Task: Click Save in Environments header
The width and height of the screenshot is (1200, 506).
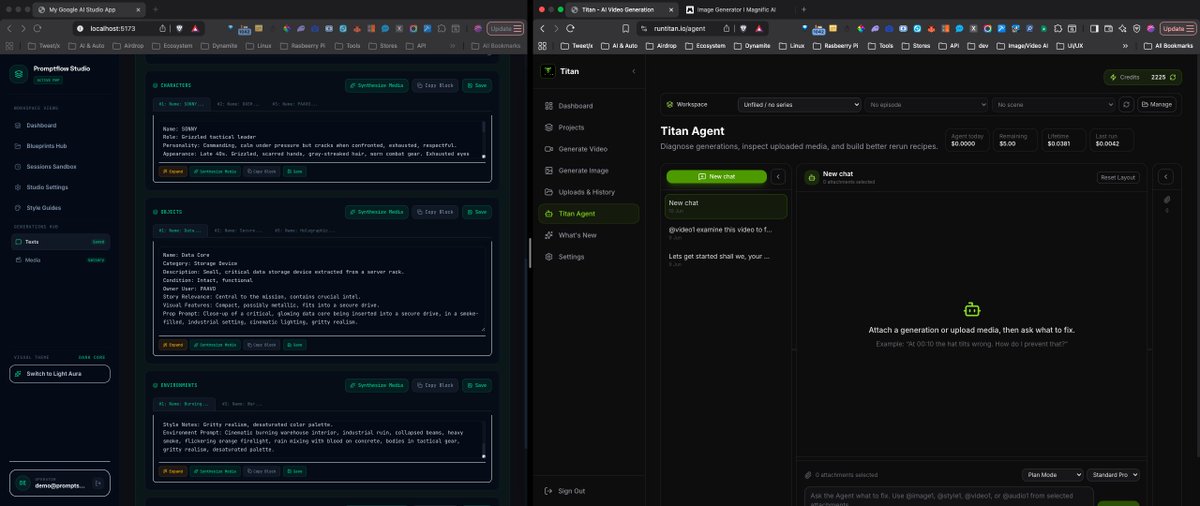Action: pos(477,385)
